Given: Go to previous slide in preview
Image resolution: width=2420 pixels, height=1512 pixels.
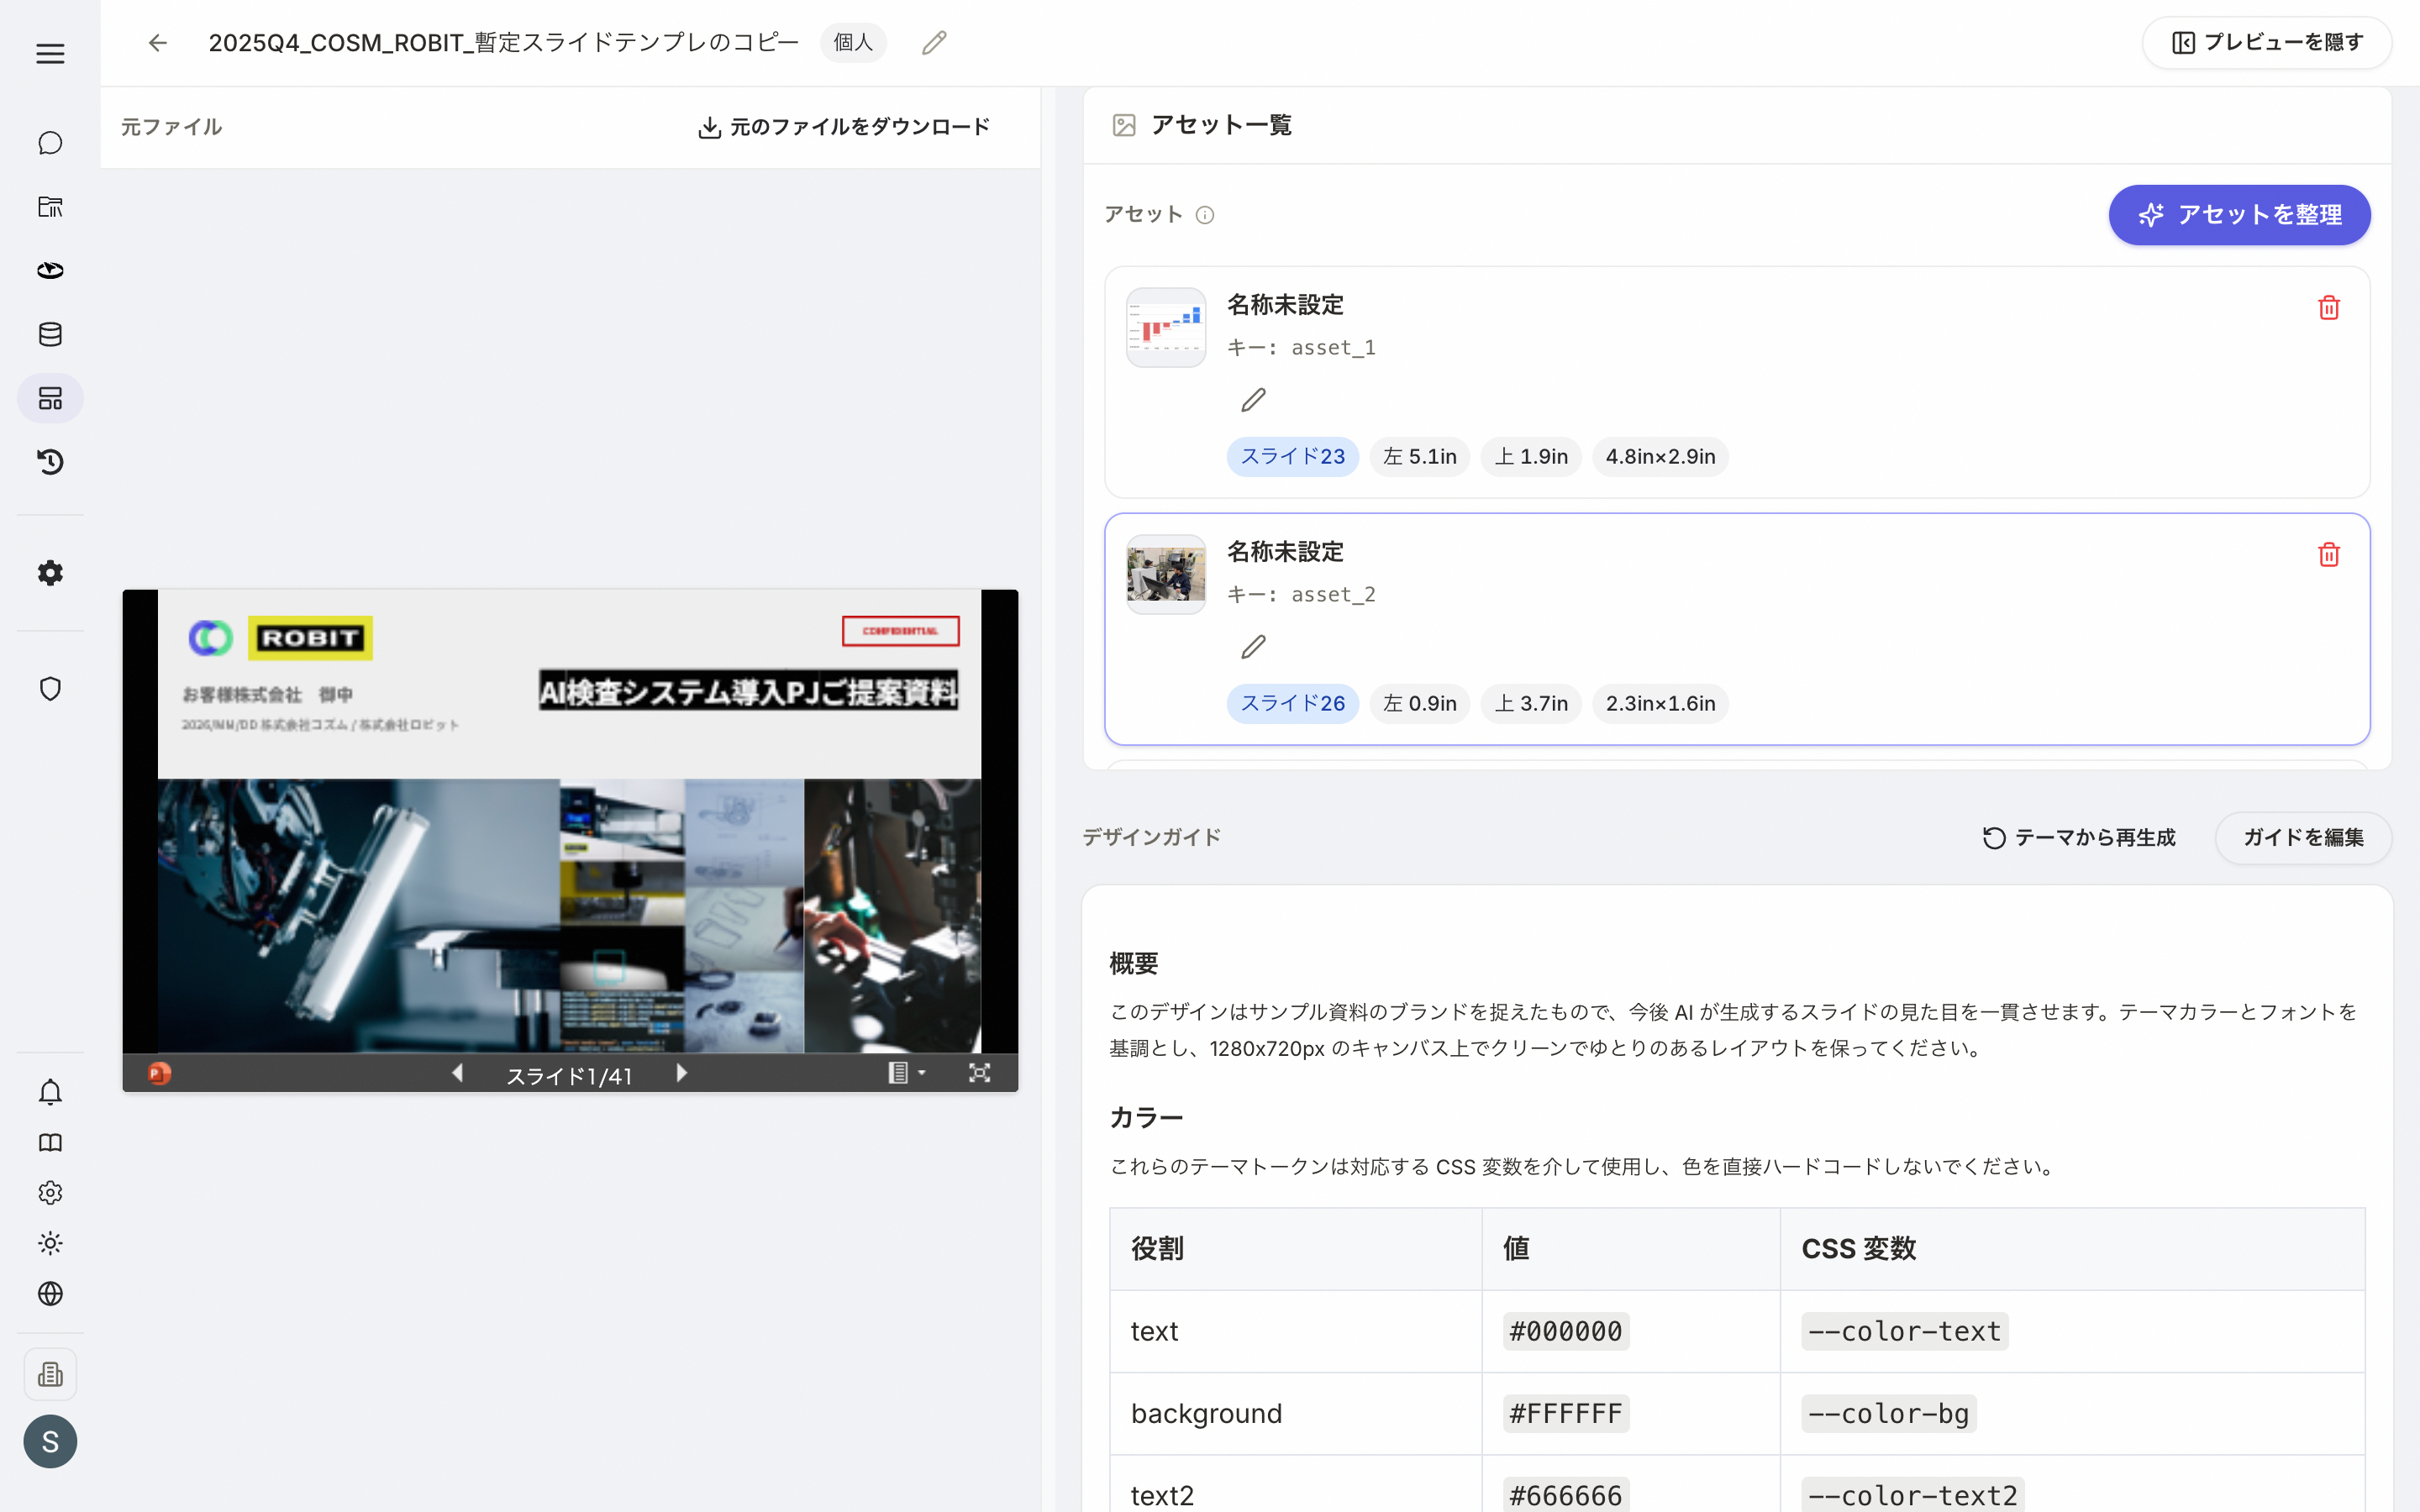Looking at the screenshot, I should point(457,1073).
